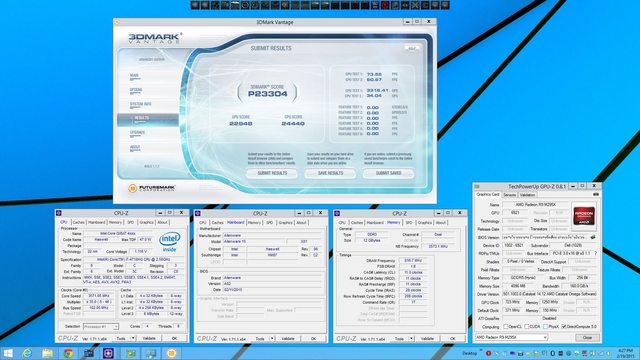This screenshot has height=360, width=640.
Task: Expand Tools arrow in CPU-Z Memory window
Action: [411, 339]
